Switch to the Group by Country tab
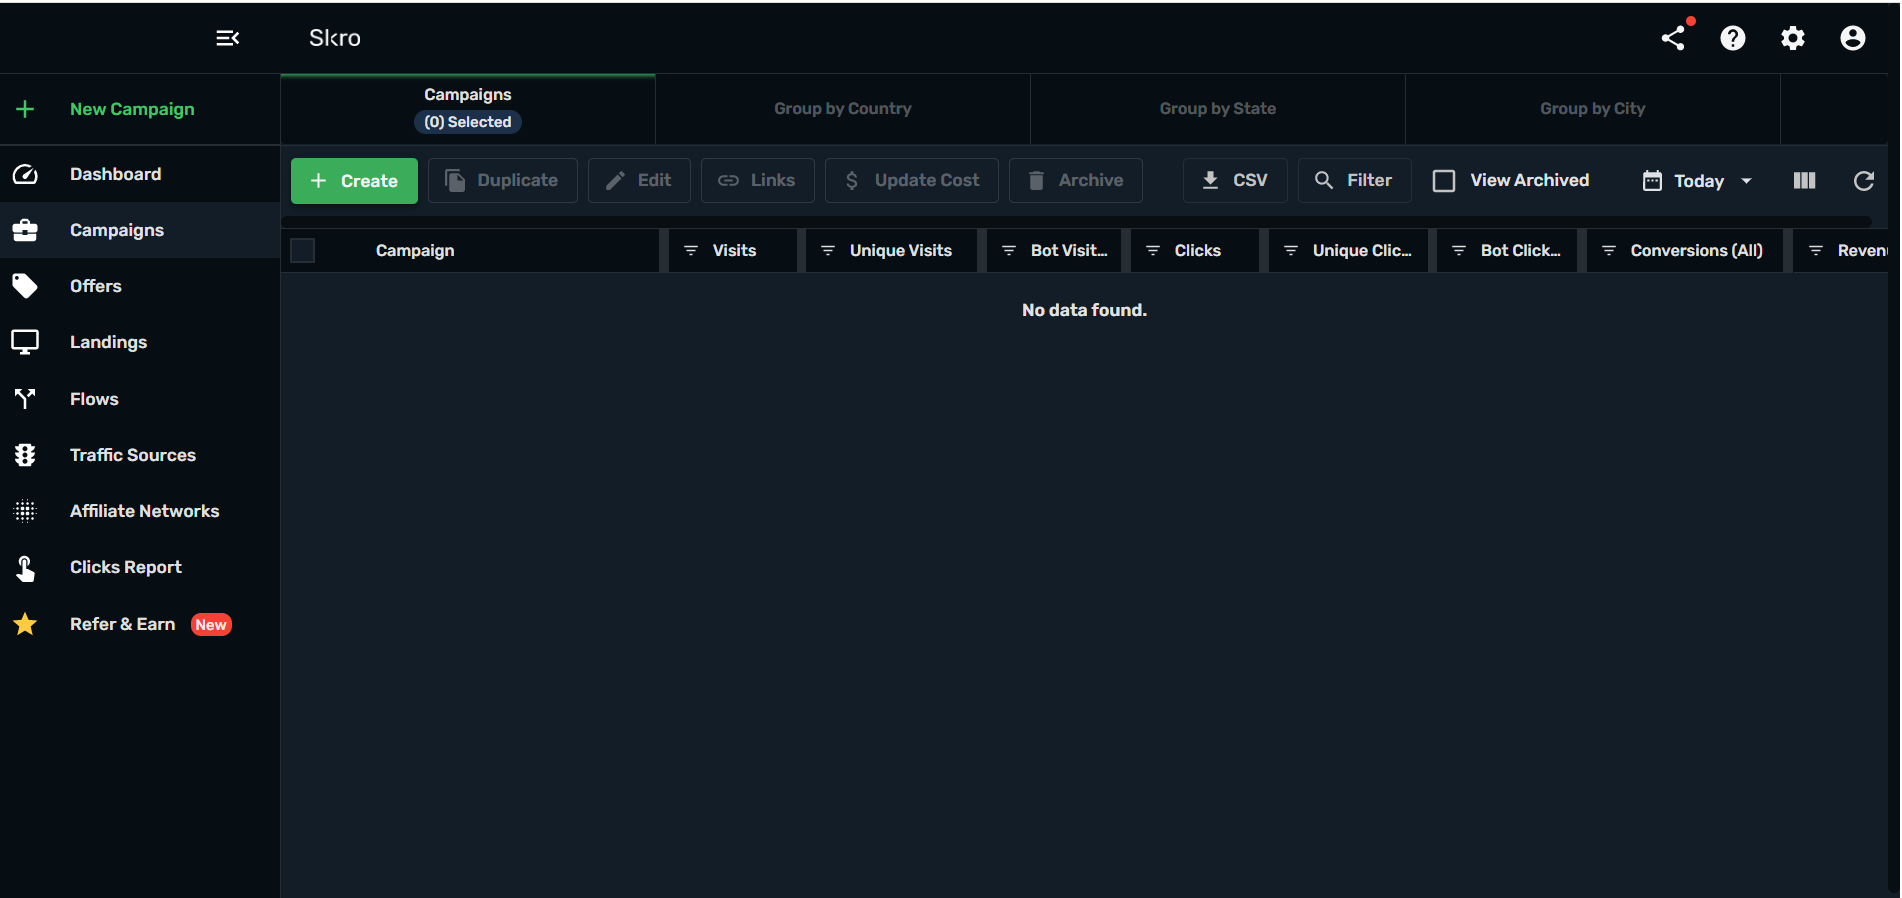Viewport: 1902px width, 898px height. pyautogui.click(x=842, y=109)
